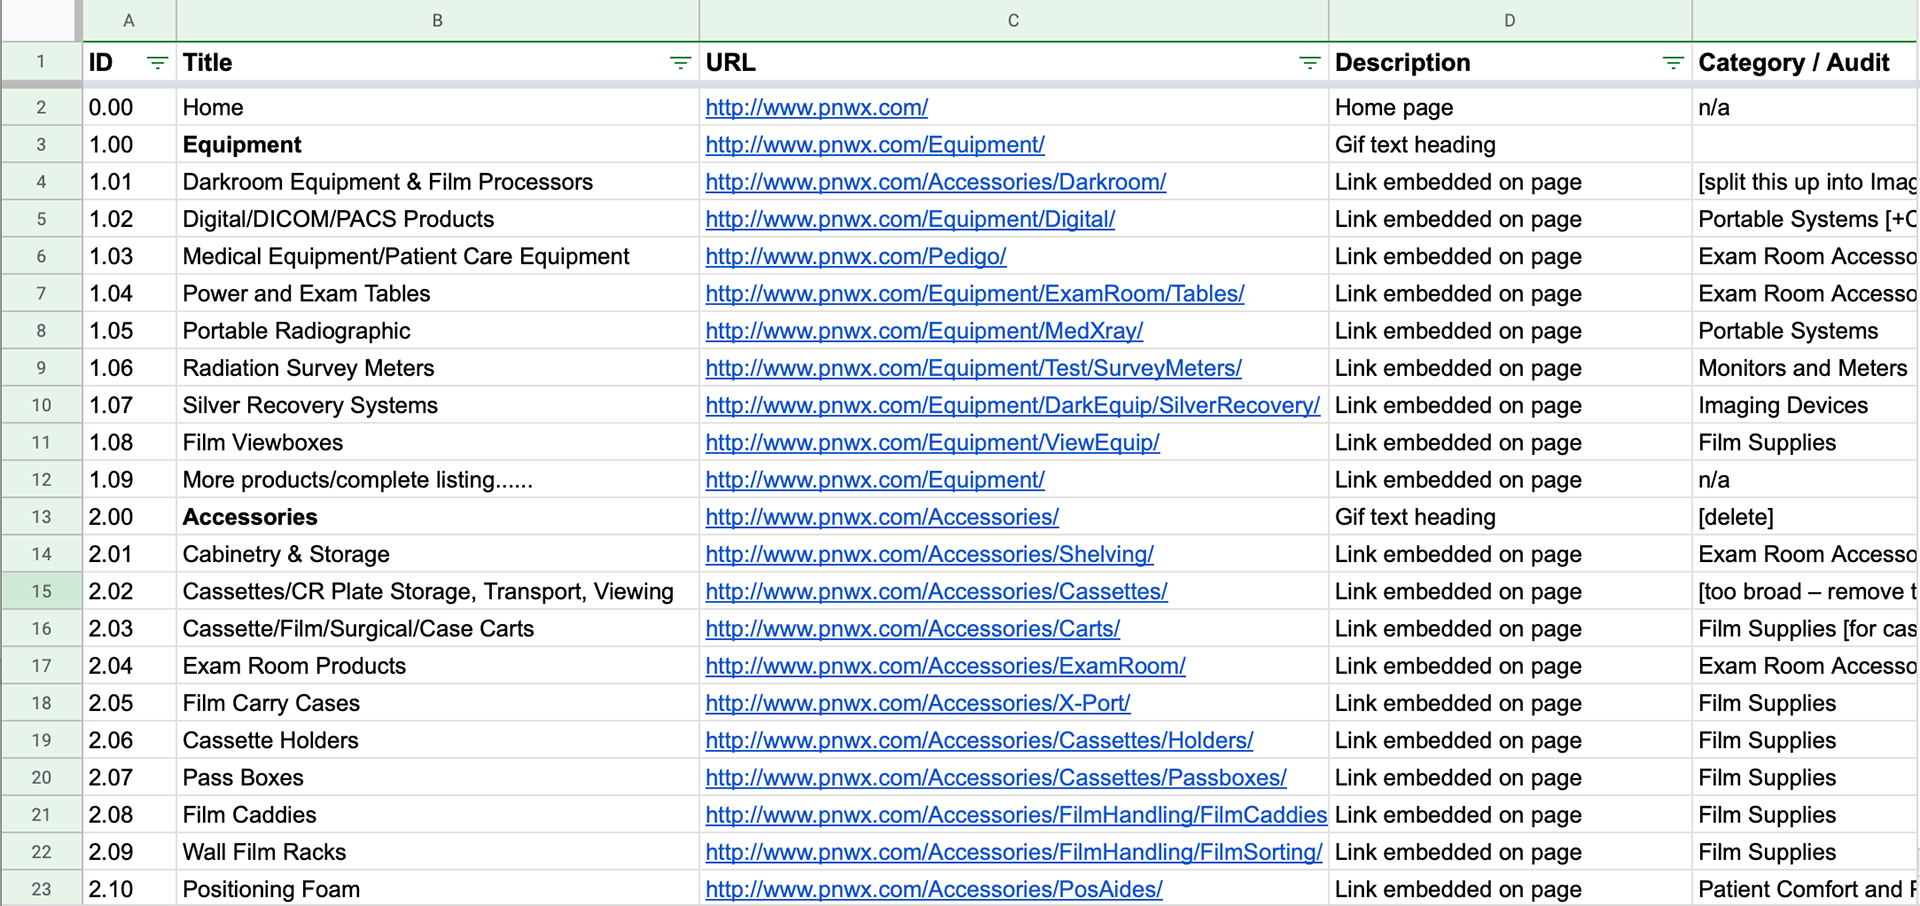Open the Accessories/ link in row 13
Screen dimensions: 1920x906
882,517
